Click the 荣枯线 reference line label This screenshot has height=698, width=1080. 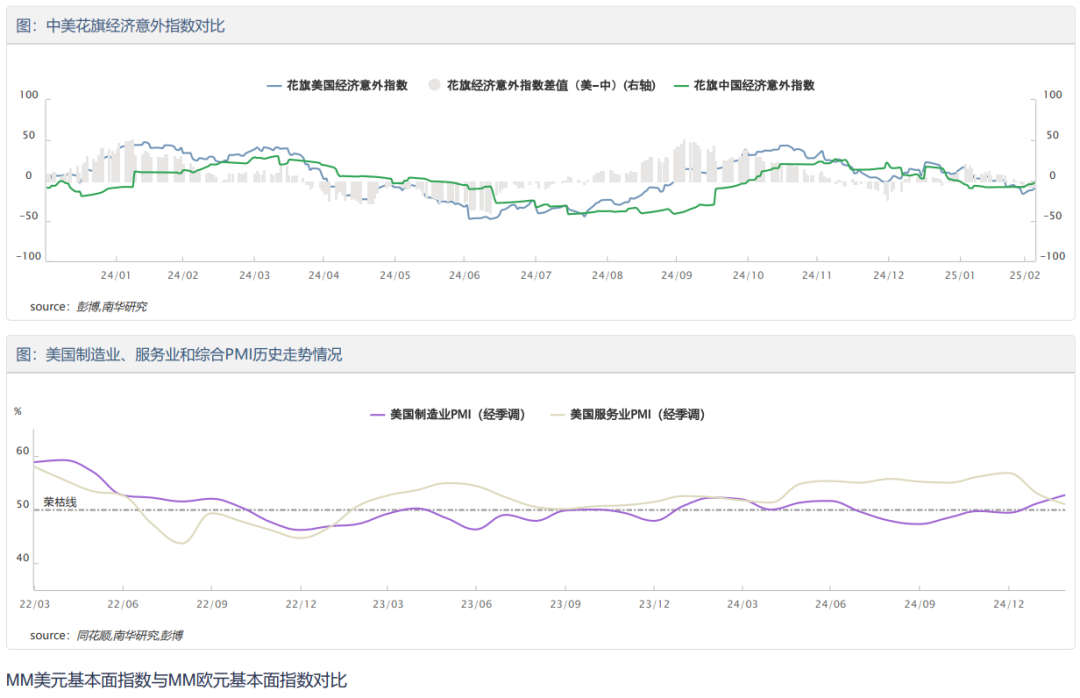[60, 502]
